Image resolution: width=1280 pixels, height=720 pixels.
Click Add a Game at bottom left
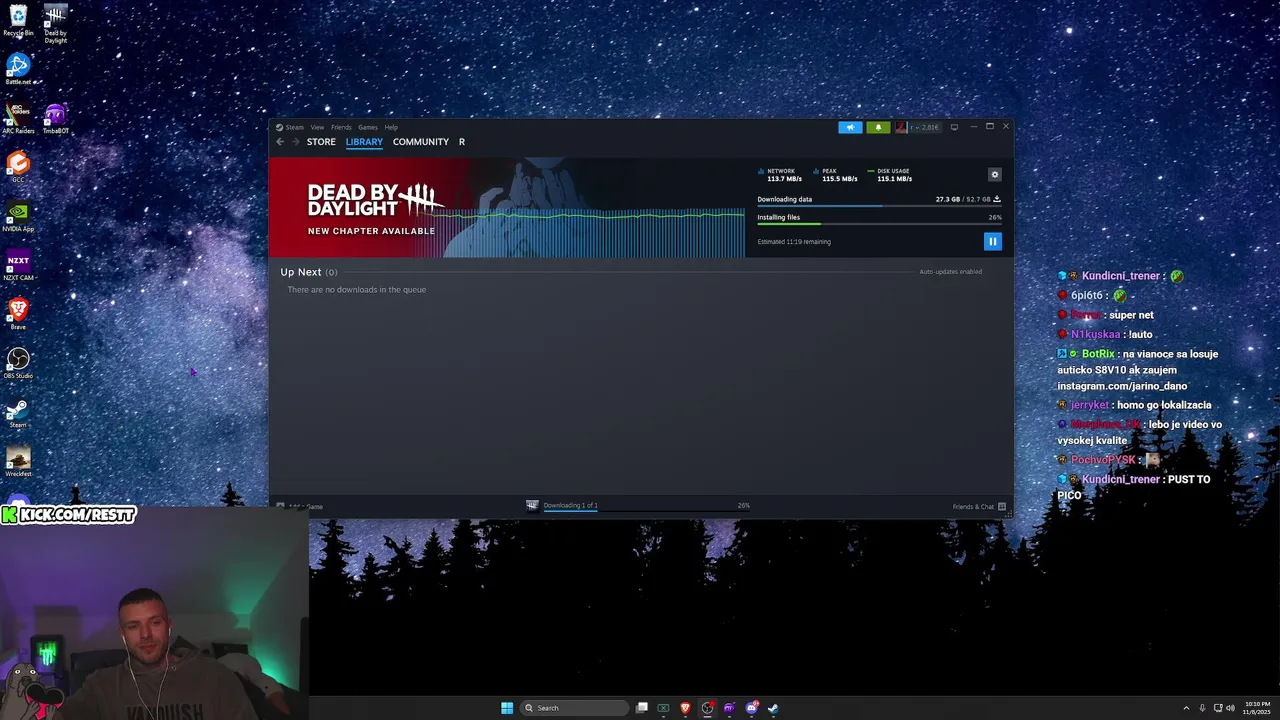[x=300, y=506]
